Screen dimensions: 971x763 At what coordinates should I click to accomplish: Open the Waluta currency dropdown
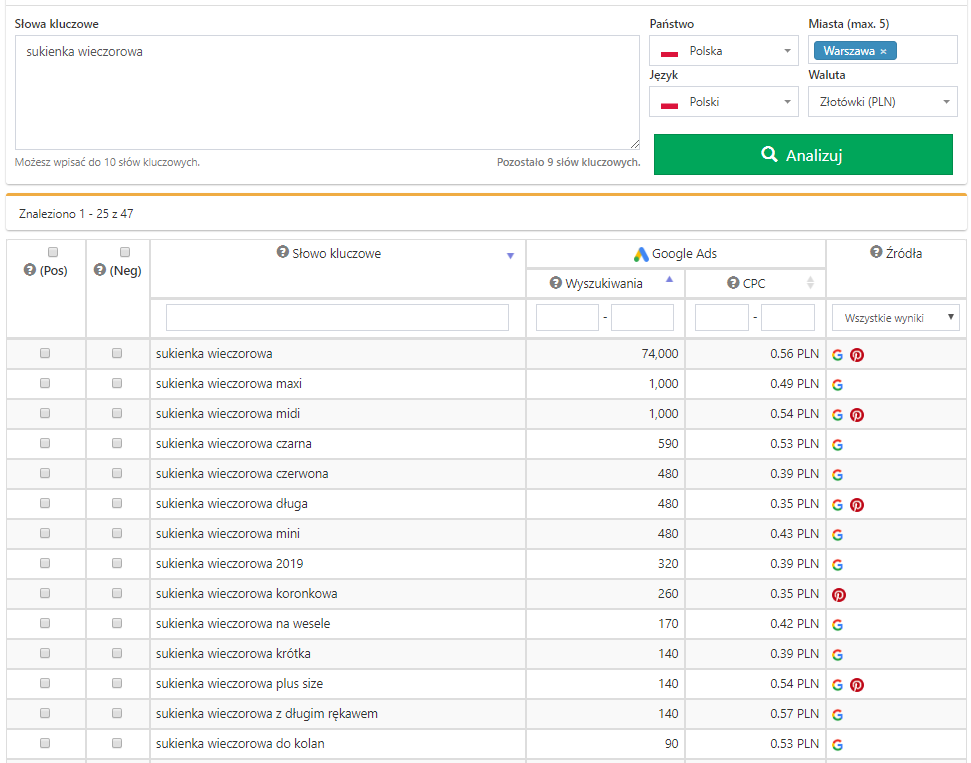click(x=882, y=102)
